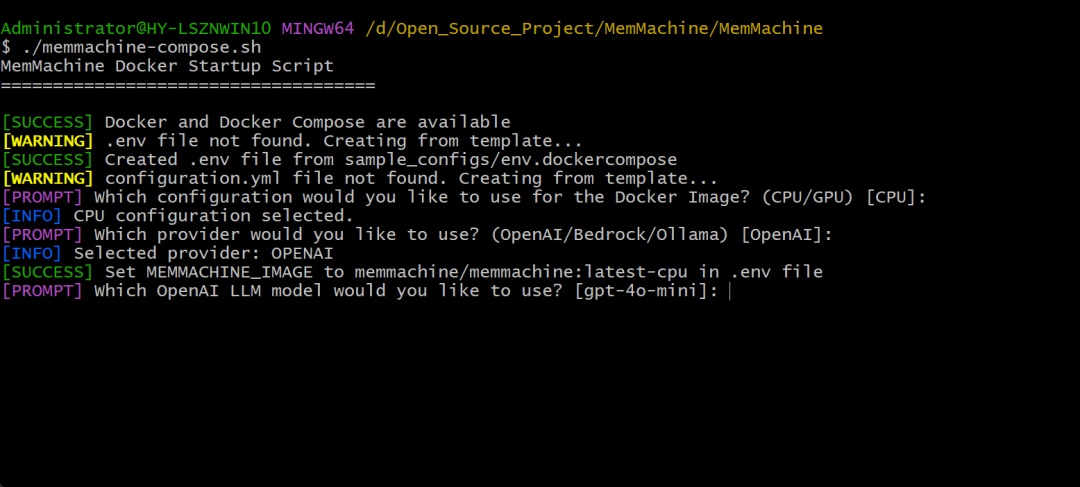Click the MEMMACHINE_IMAGE variable name
Screen dimensions: 1080x487
229,272
